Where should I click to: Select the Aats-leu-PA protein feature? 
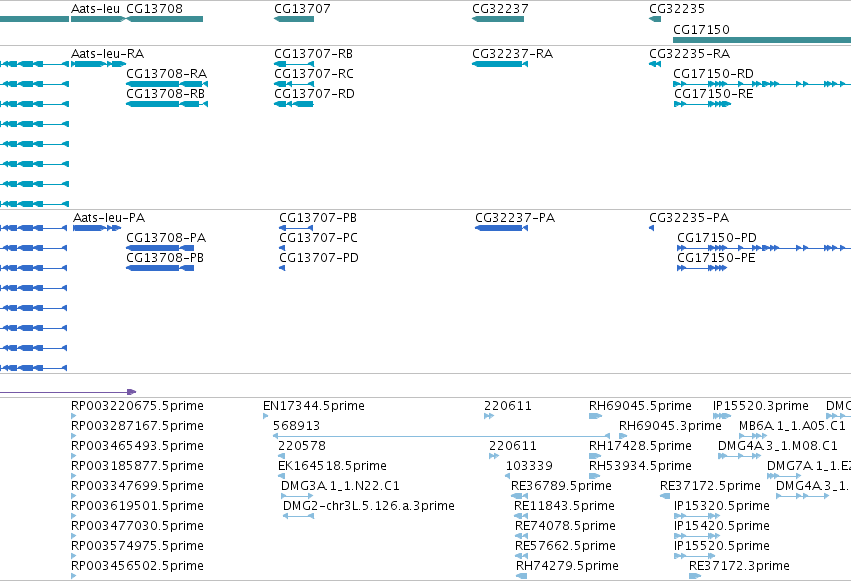point(97,228)
